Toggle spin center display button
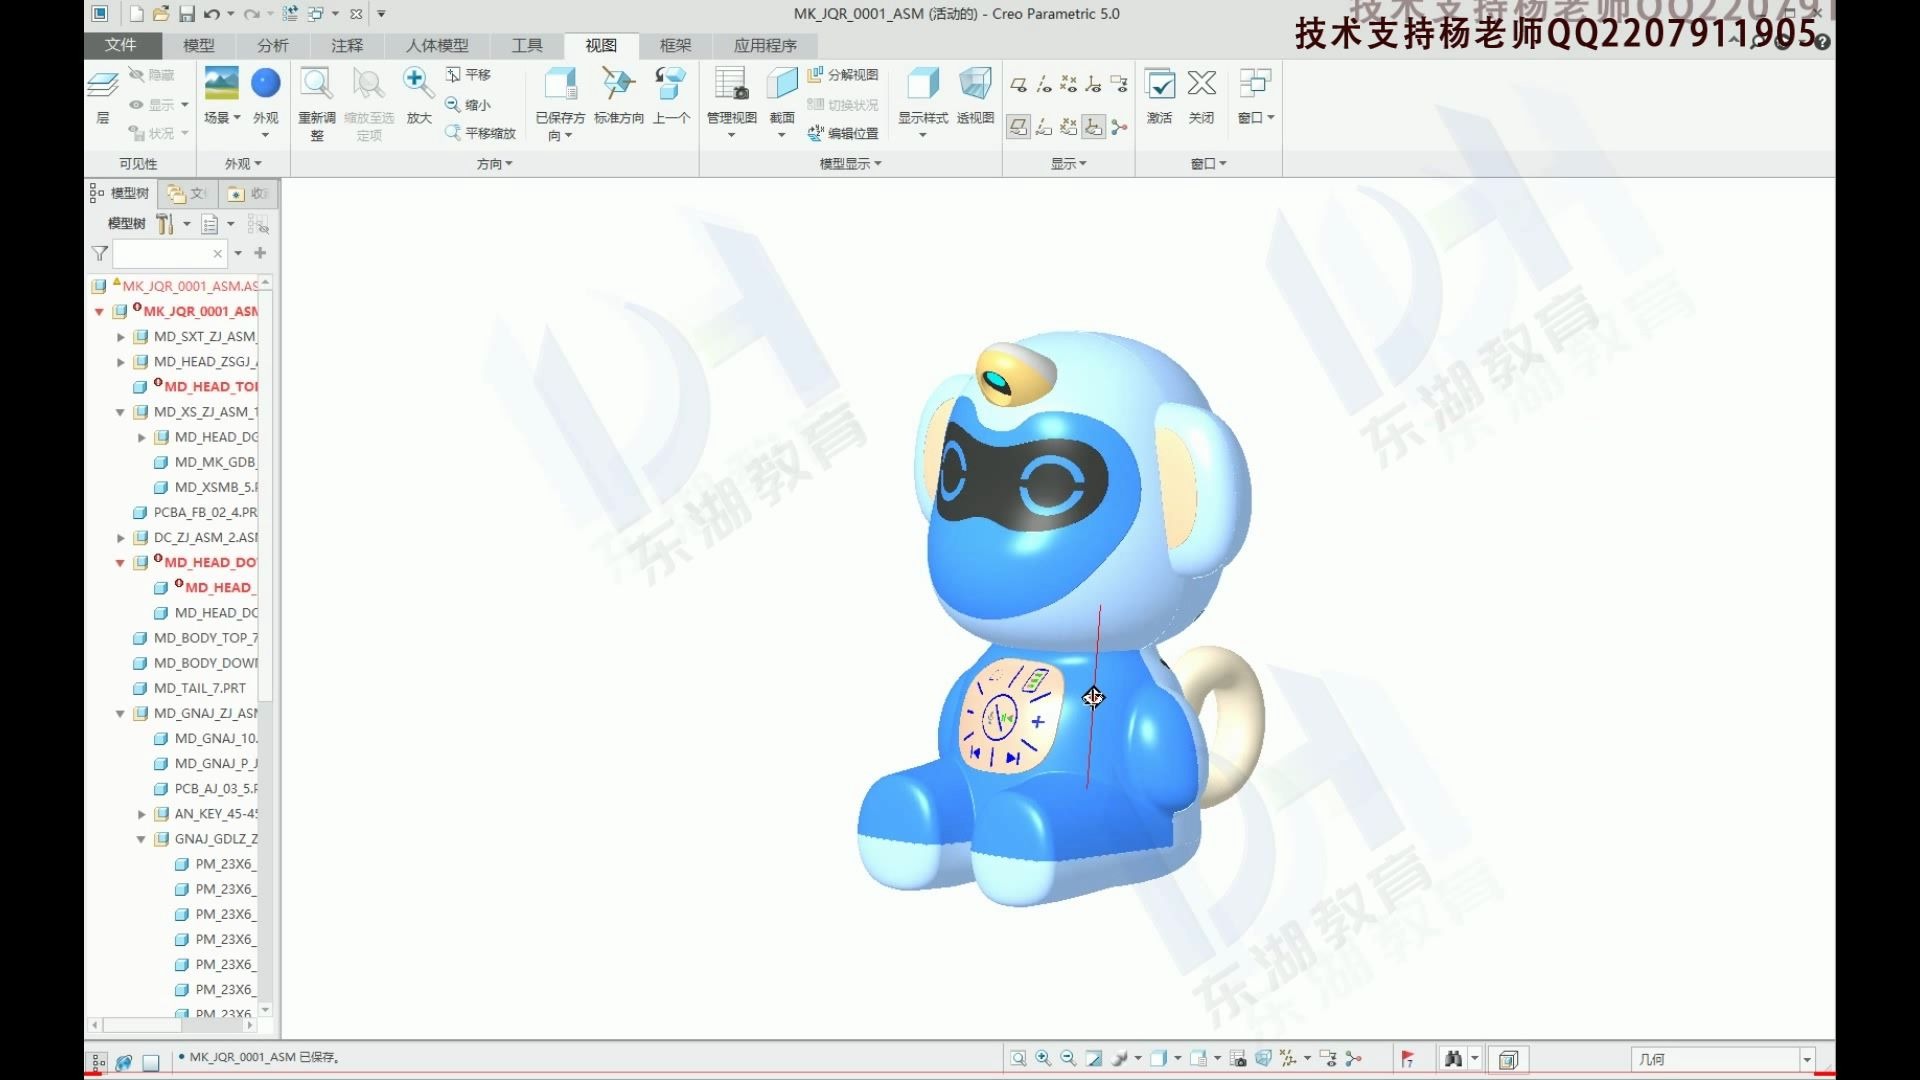The height and width of the screenshot is (1080, 1920). point(1119,126)
